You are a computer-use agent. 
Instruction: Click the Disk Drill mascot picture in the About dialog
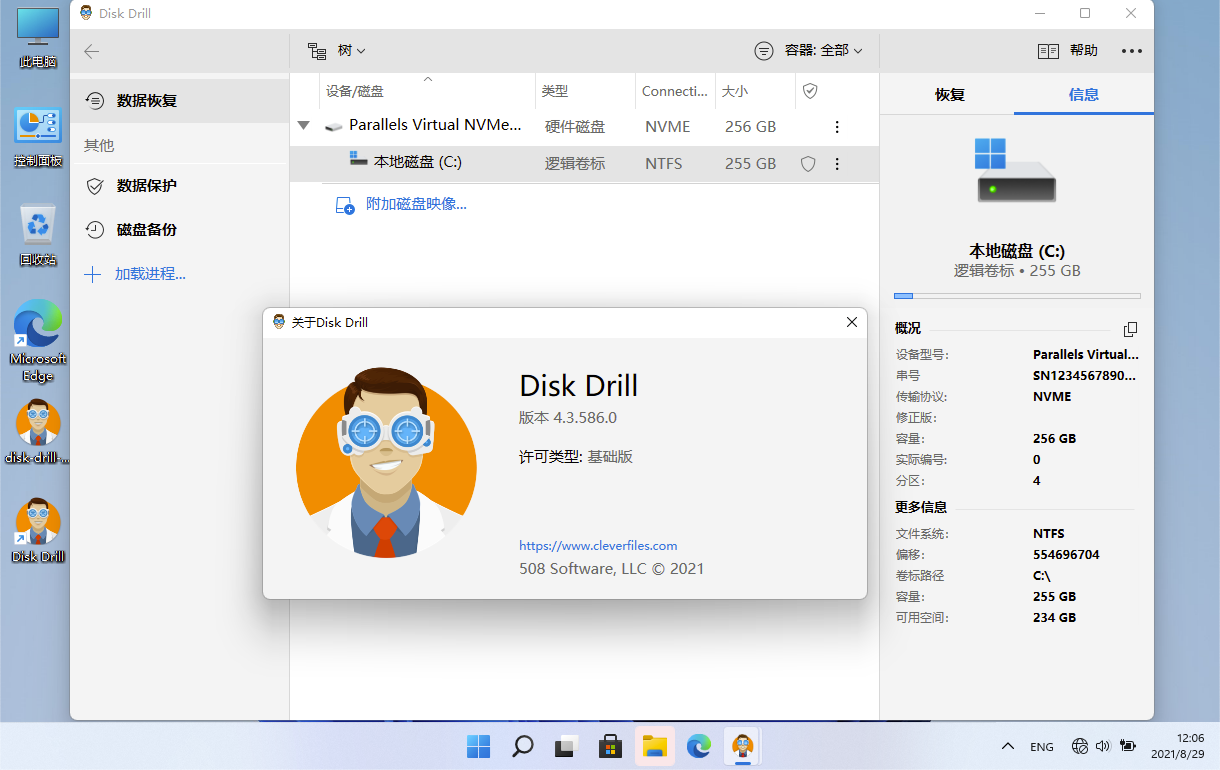[x=386, y=462]
